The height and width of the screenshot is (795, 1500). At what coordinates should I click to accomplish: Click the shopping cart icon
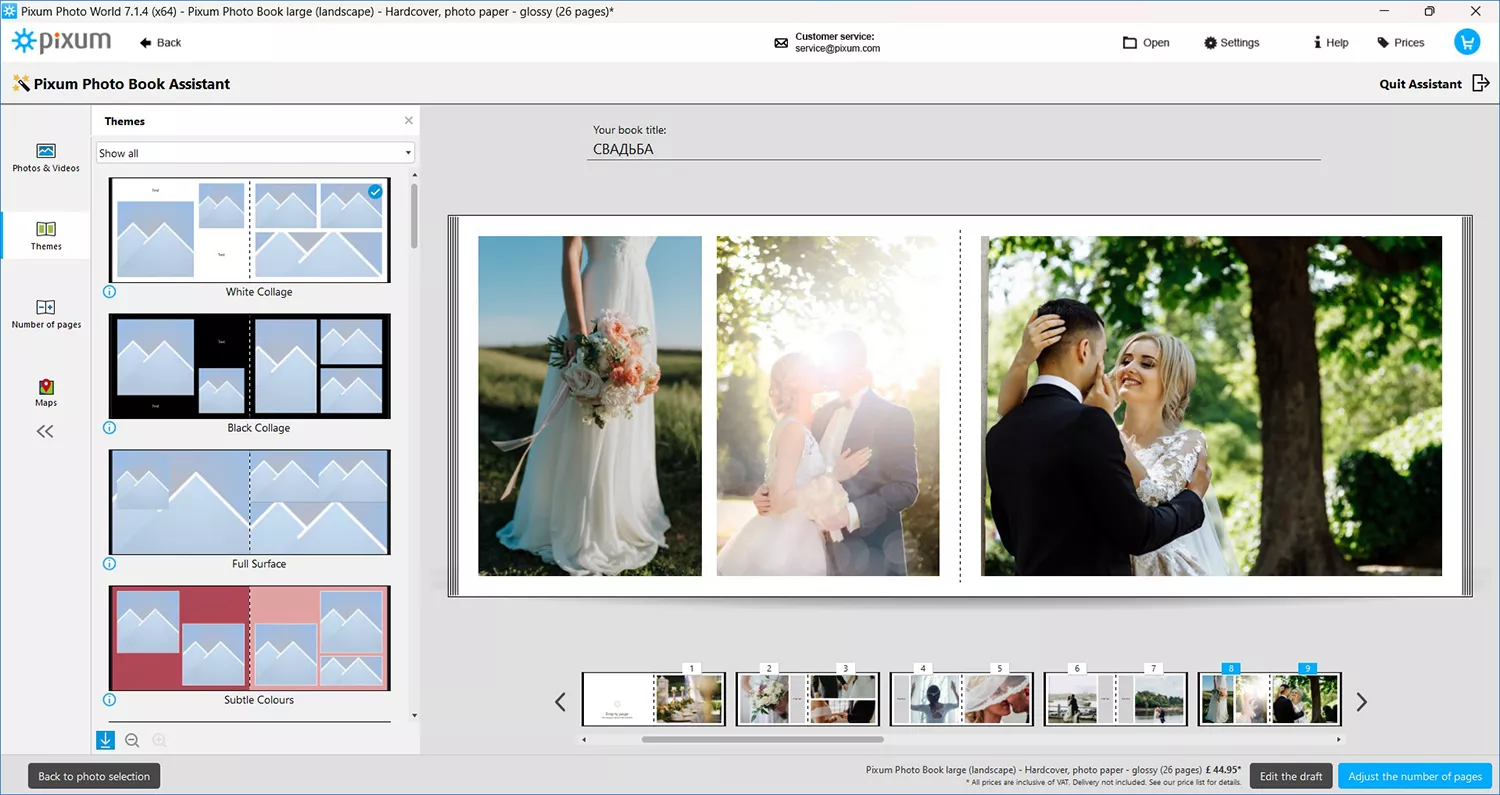point(1467,42)
